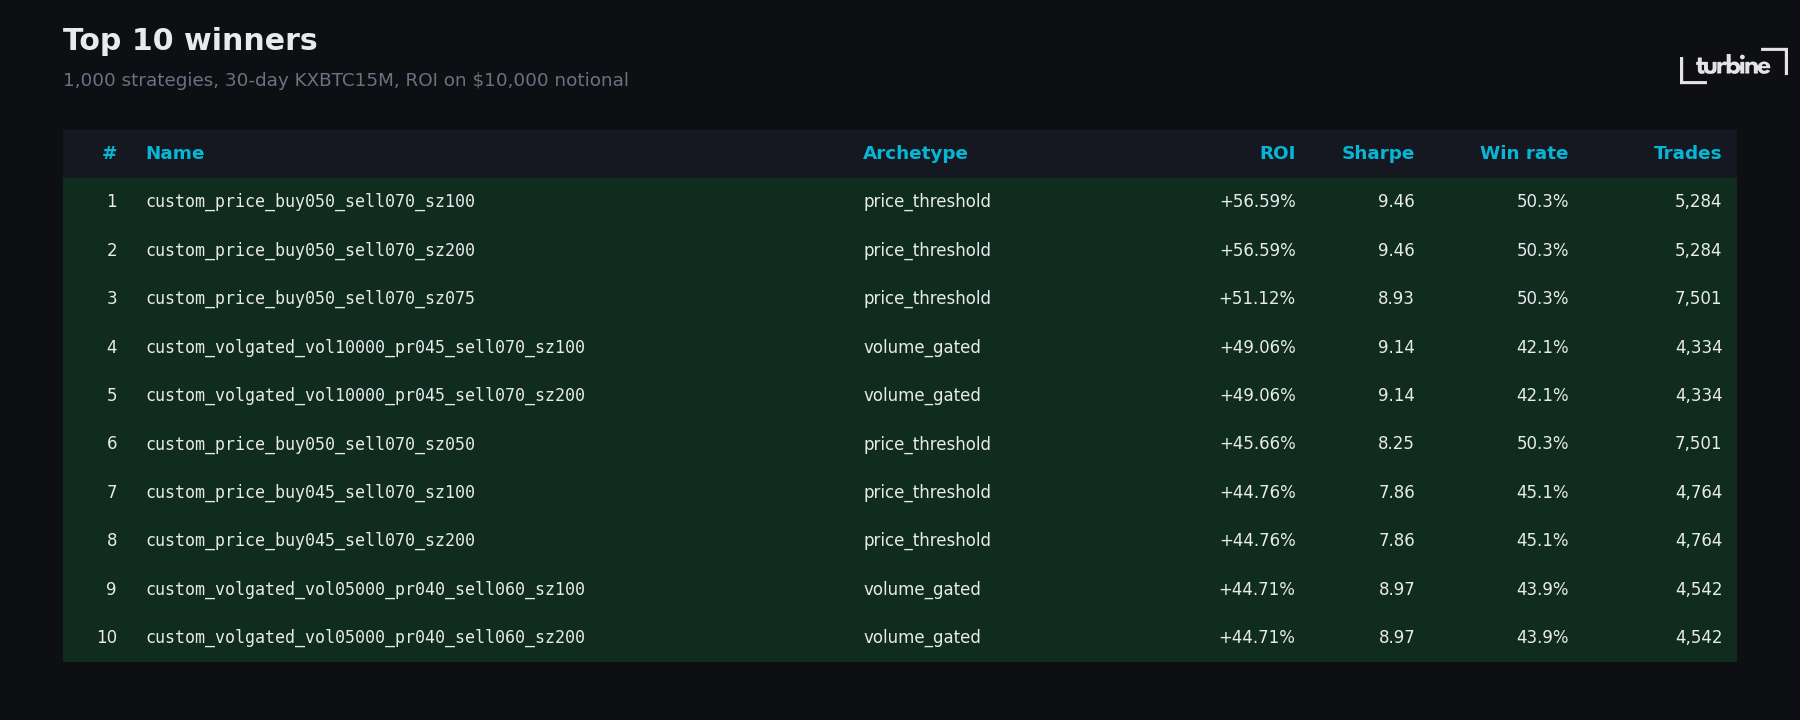Select custom_volgated_vol10000_pr045_sell070_sz100 row name
The width and height of the screenshot is (1800, 720).
click(x=365, y=347)
